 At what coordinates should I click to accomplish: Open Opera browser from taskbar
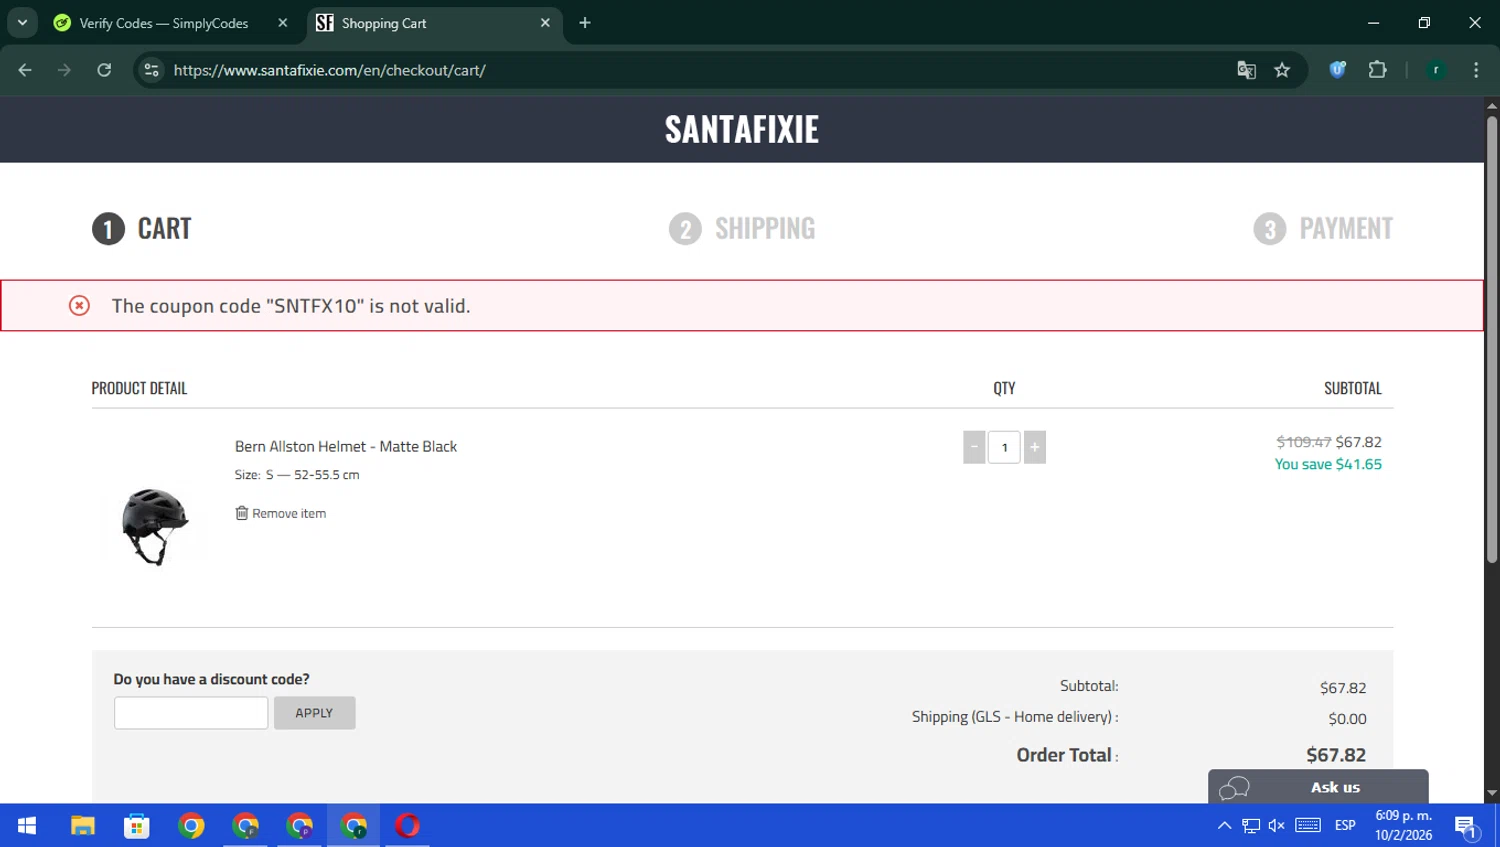tap(407, 825)
